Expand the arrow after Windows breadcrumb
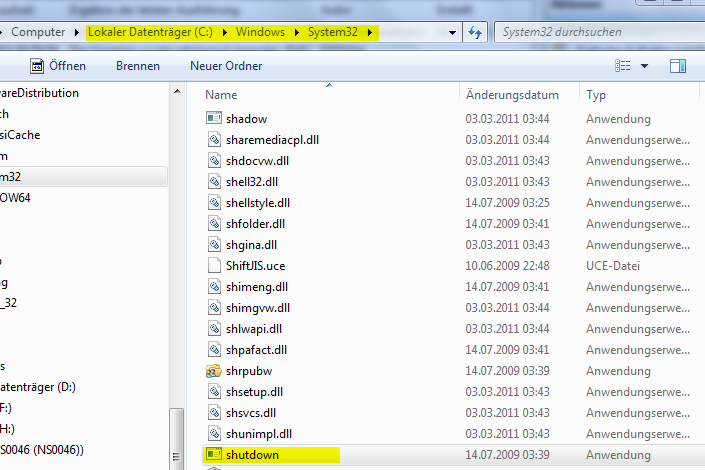Screen dimensions: 705x470 click(x=296, y=32)
